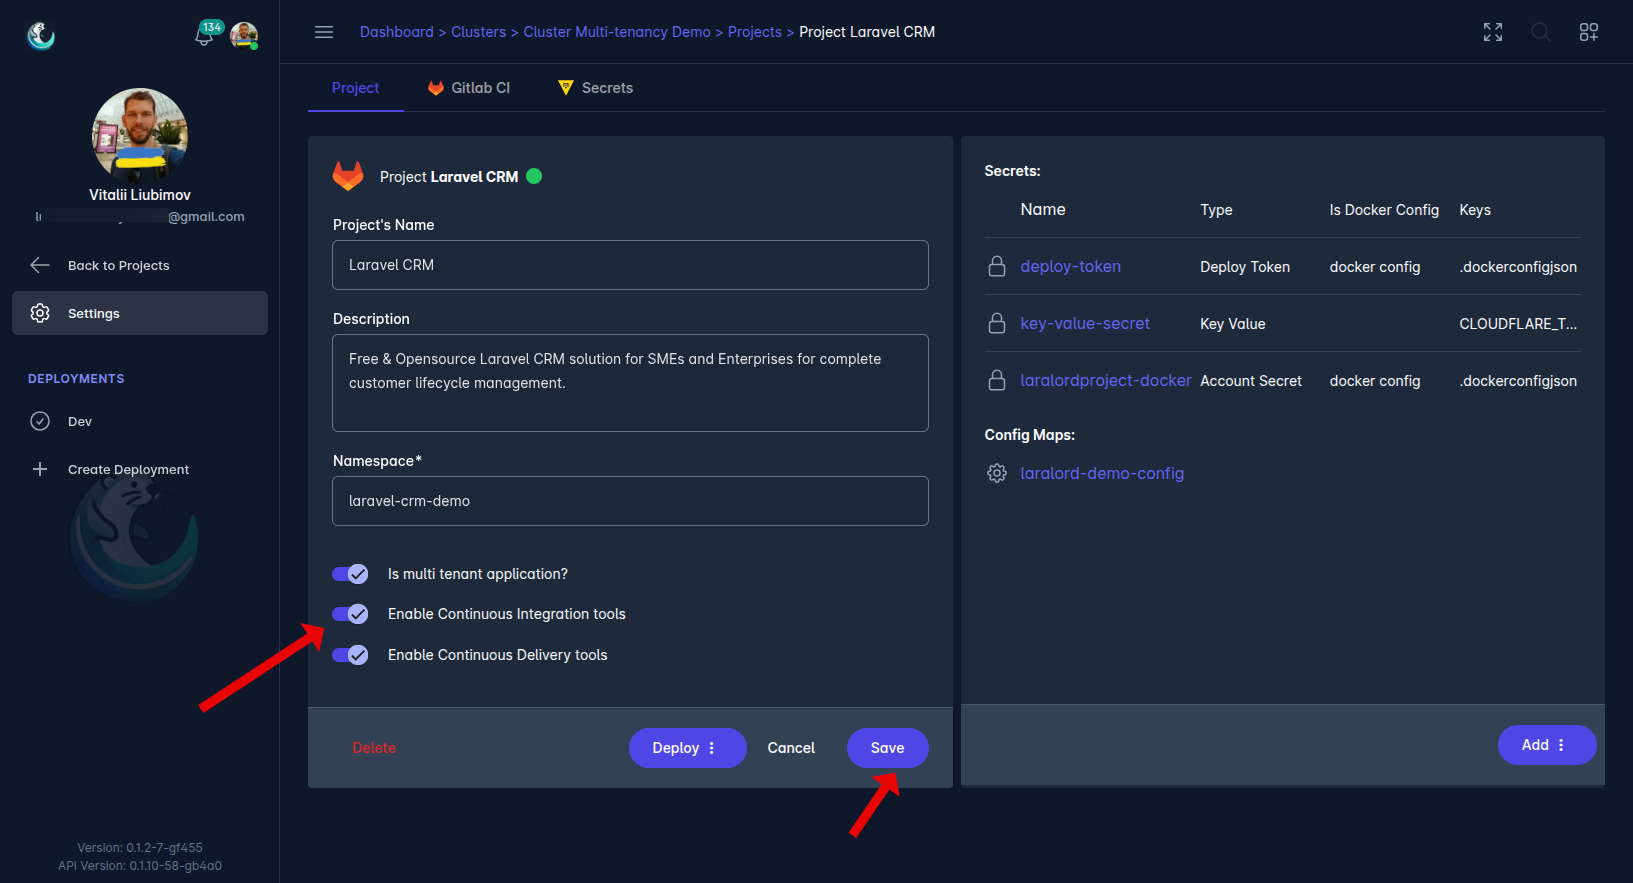The width and height of the screenshot is (1633, 883).
Task: Click the back arrow icon beside Back to Projects
Action: click(x=40, y=265)
